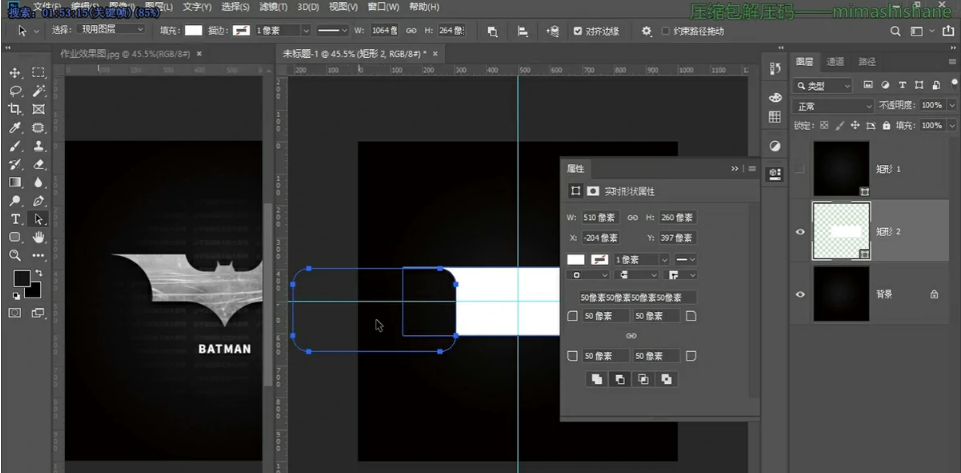
Task: Select the Crop tool
Action: point(15,110)
